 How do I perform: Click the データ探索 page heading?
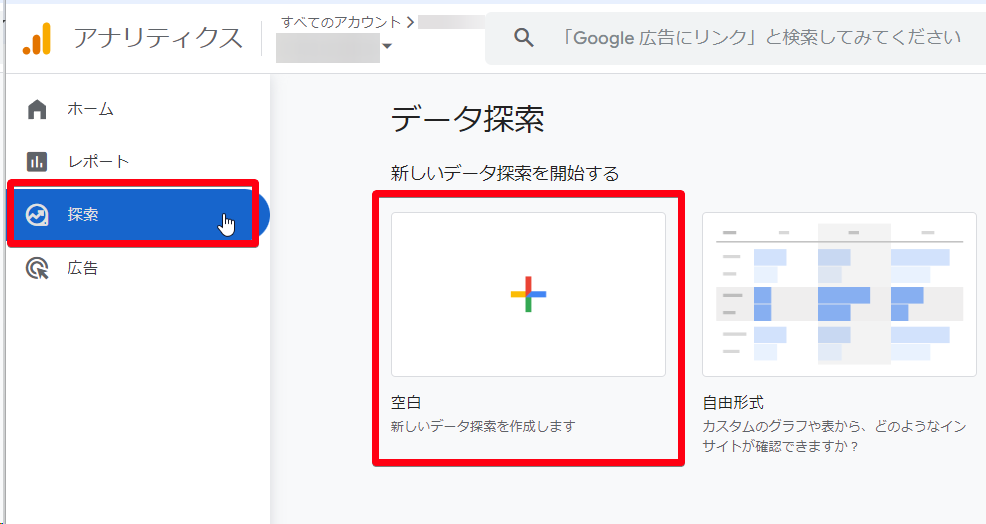pyautogui.click(x=467, y=119)
